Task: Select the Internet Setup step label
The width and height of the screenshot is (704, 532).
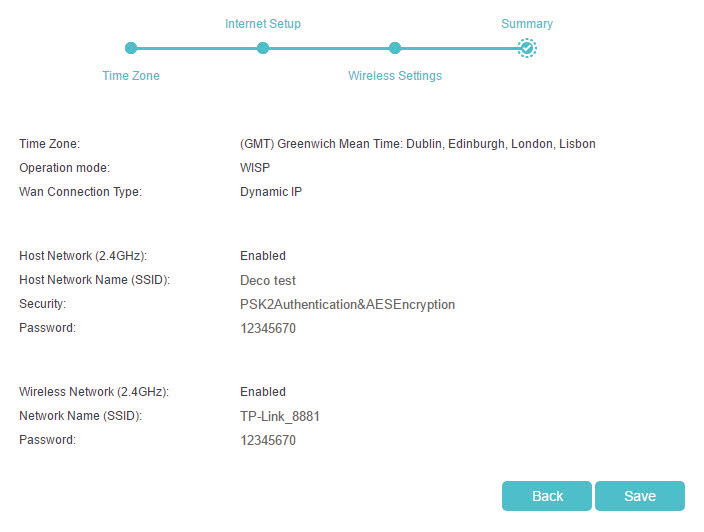Action: click(x=263, y=24)
